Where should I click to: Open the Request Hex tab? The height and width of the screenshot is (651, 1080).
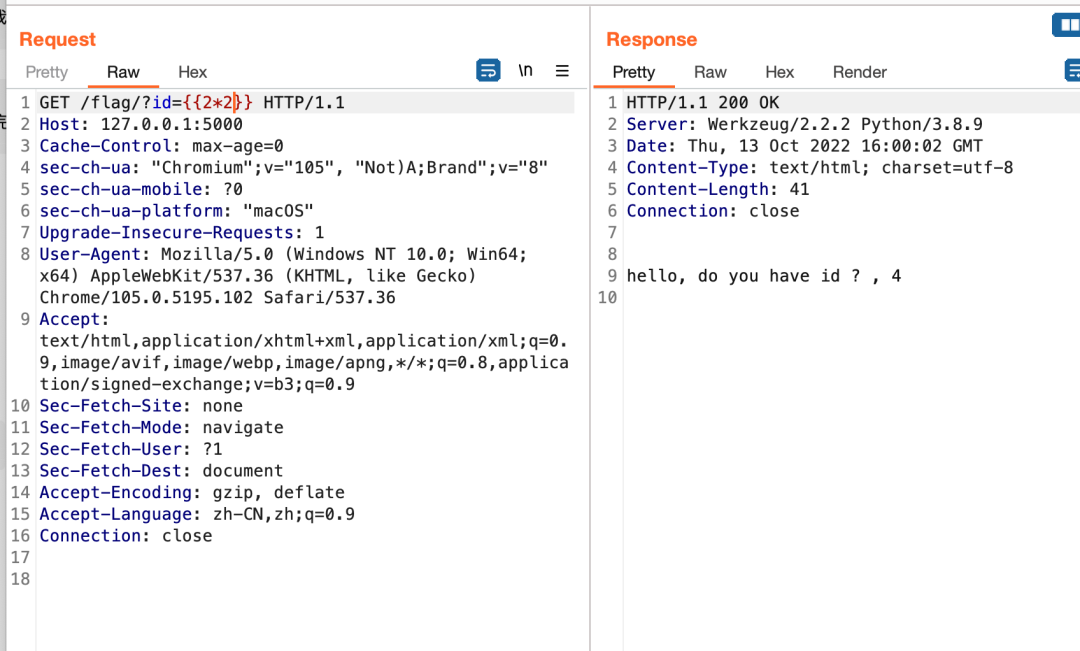[193, 72]
